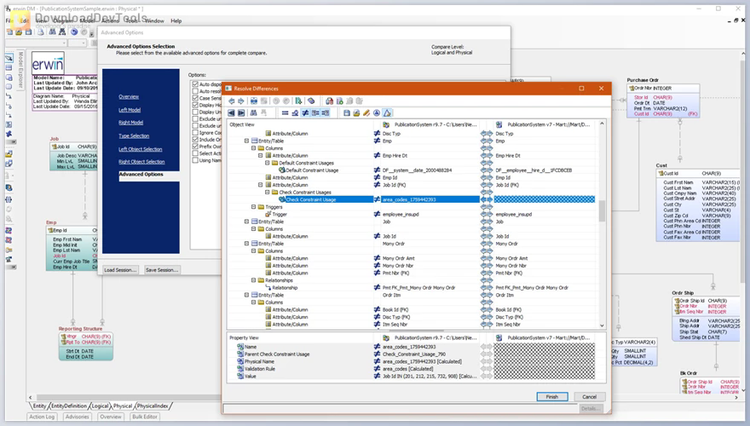The image size is (750, 426).
Task: Toggle the Auto-disp option checkbox
Action: pos(195,84)
